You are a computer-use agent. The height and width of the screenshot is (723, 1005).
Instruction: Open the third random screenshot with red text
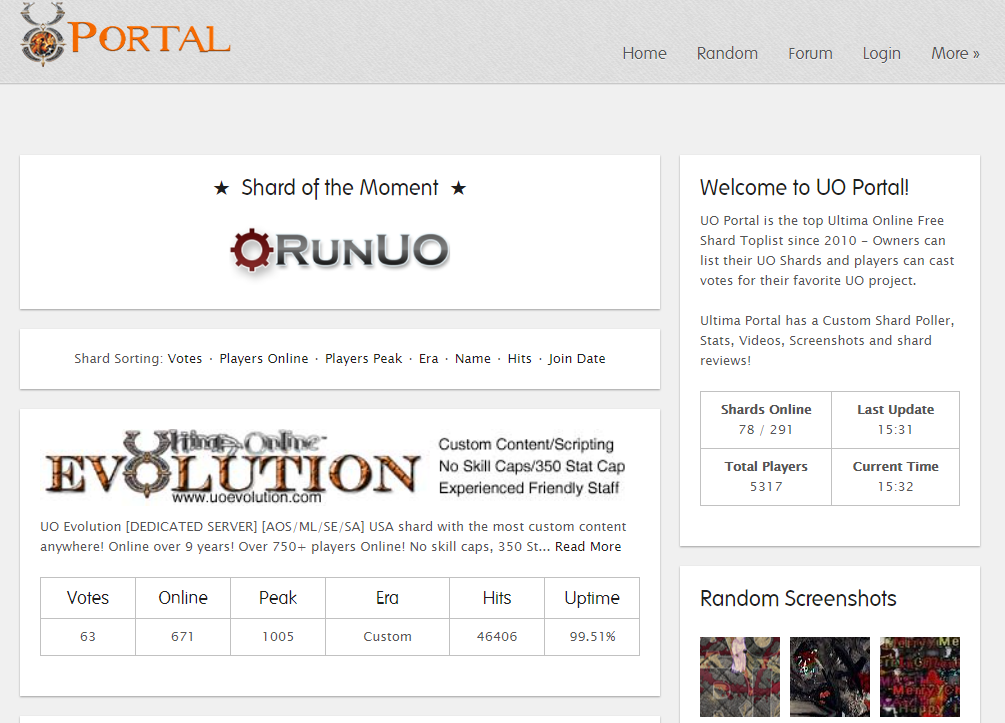pos(920,677)
